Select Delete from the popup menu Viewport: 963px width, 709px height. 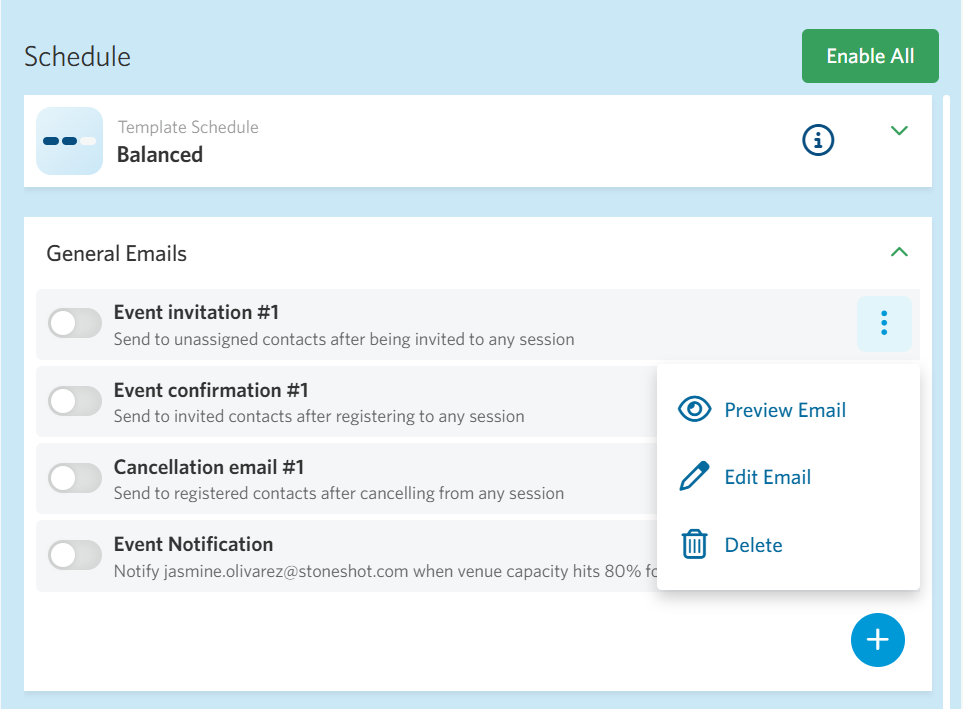[753, 545]
